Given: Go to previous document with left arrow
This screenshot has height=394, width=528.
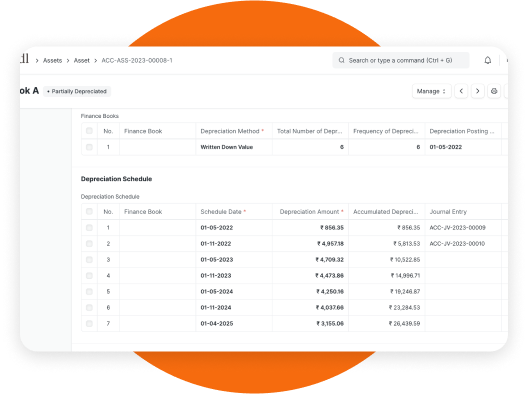Looking at the screenshot, I should (x=461, y=91).
